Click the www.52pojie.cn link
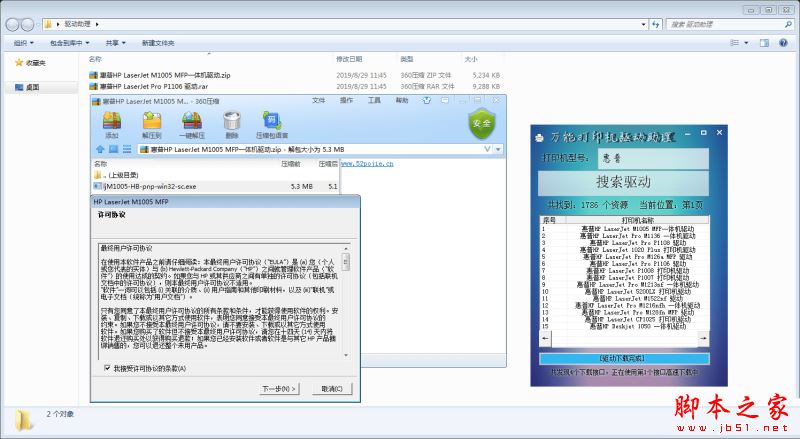The width and height of the screenshot is (800, 439). [x=368, y=163]
